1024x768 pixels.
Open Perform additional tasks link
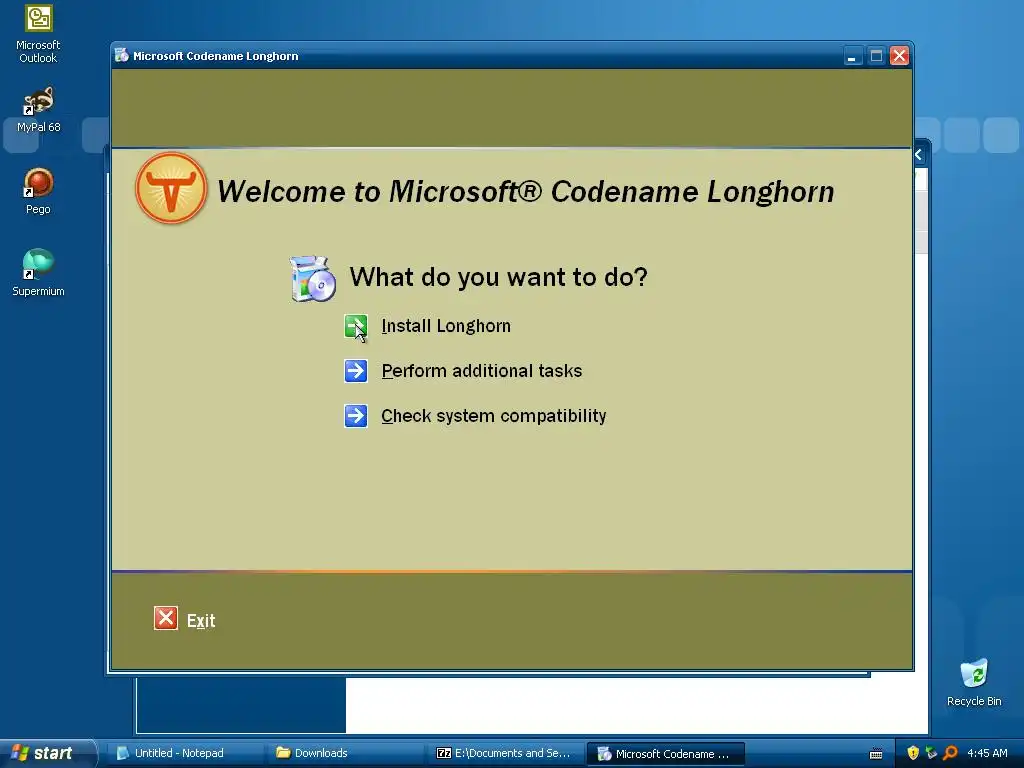[x=481, y=371]
